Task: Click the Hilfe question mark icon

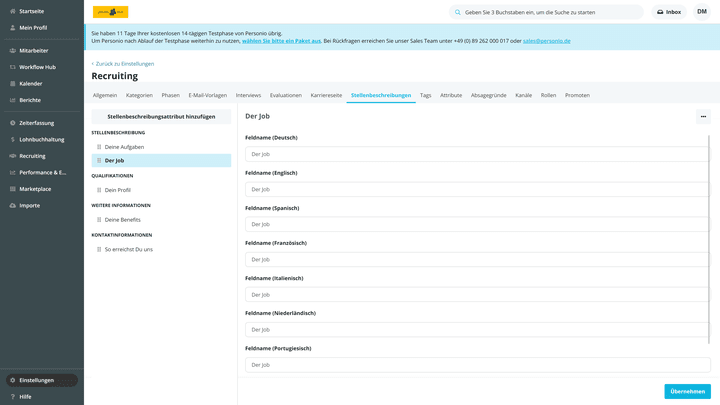Action: click(12, 397)
